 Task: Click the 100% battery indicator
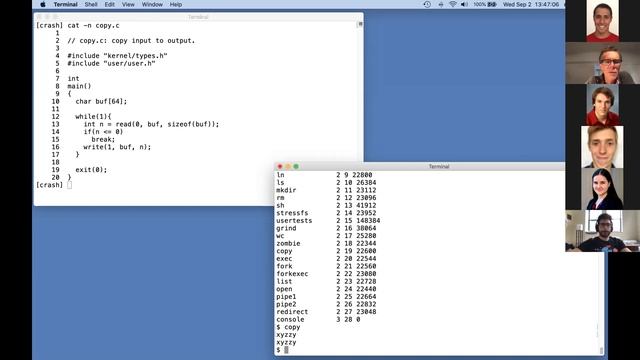[485, 4]
